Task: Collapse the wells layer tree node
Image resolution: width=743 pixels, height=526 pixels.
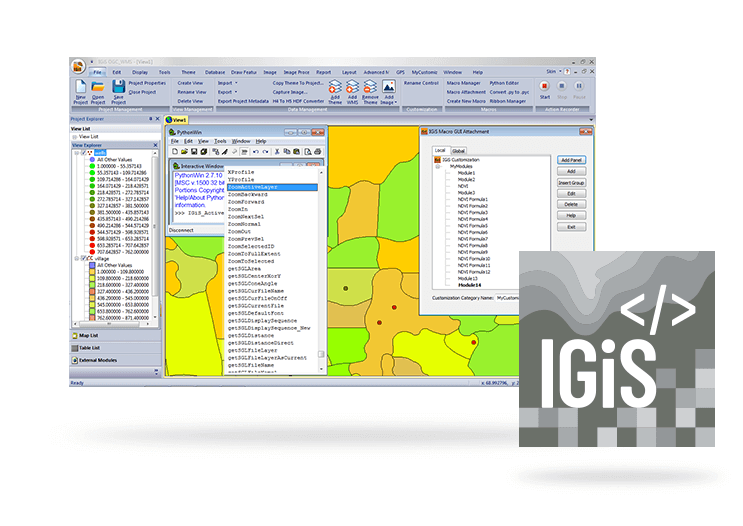Action: (77, 153)
